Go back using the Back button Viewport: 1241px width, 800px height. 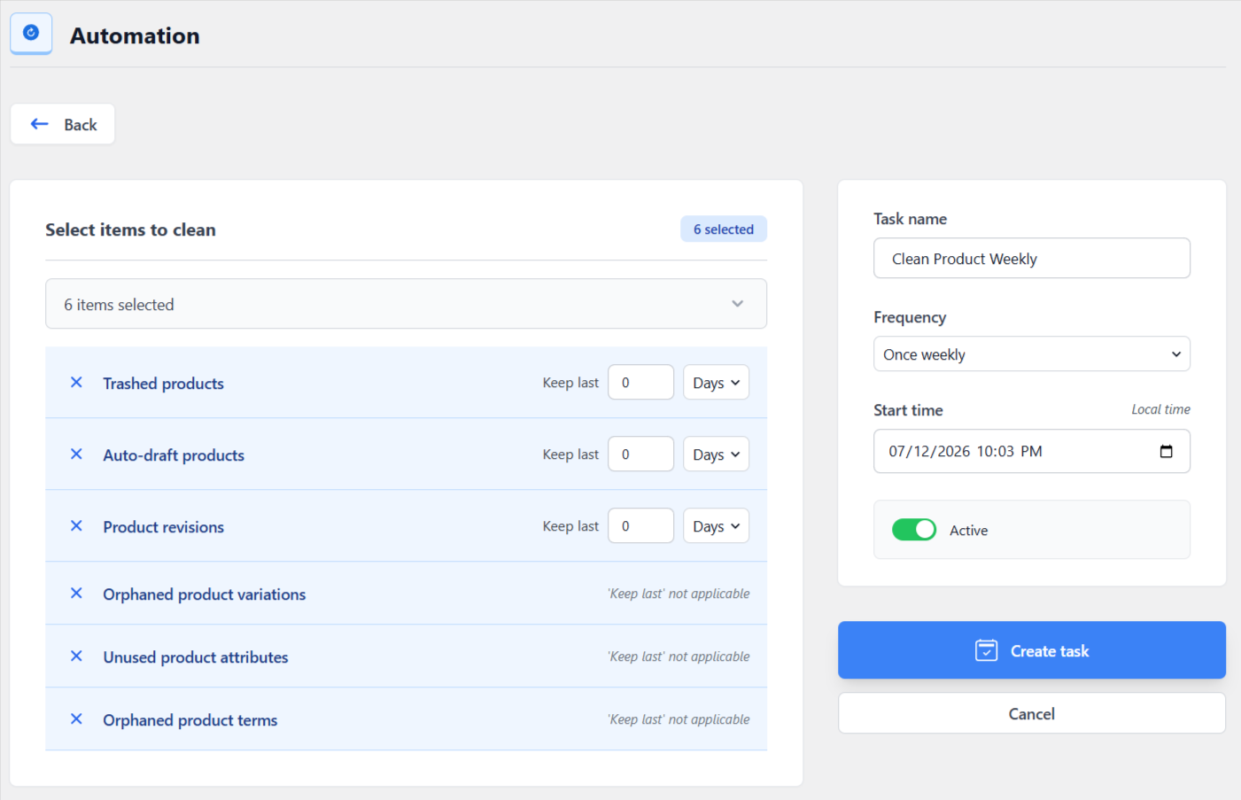coord(63,124)
